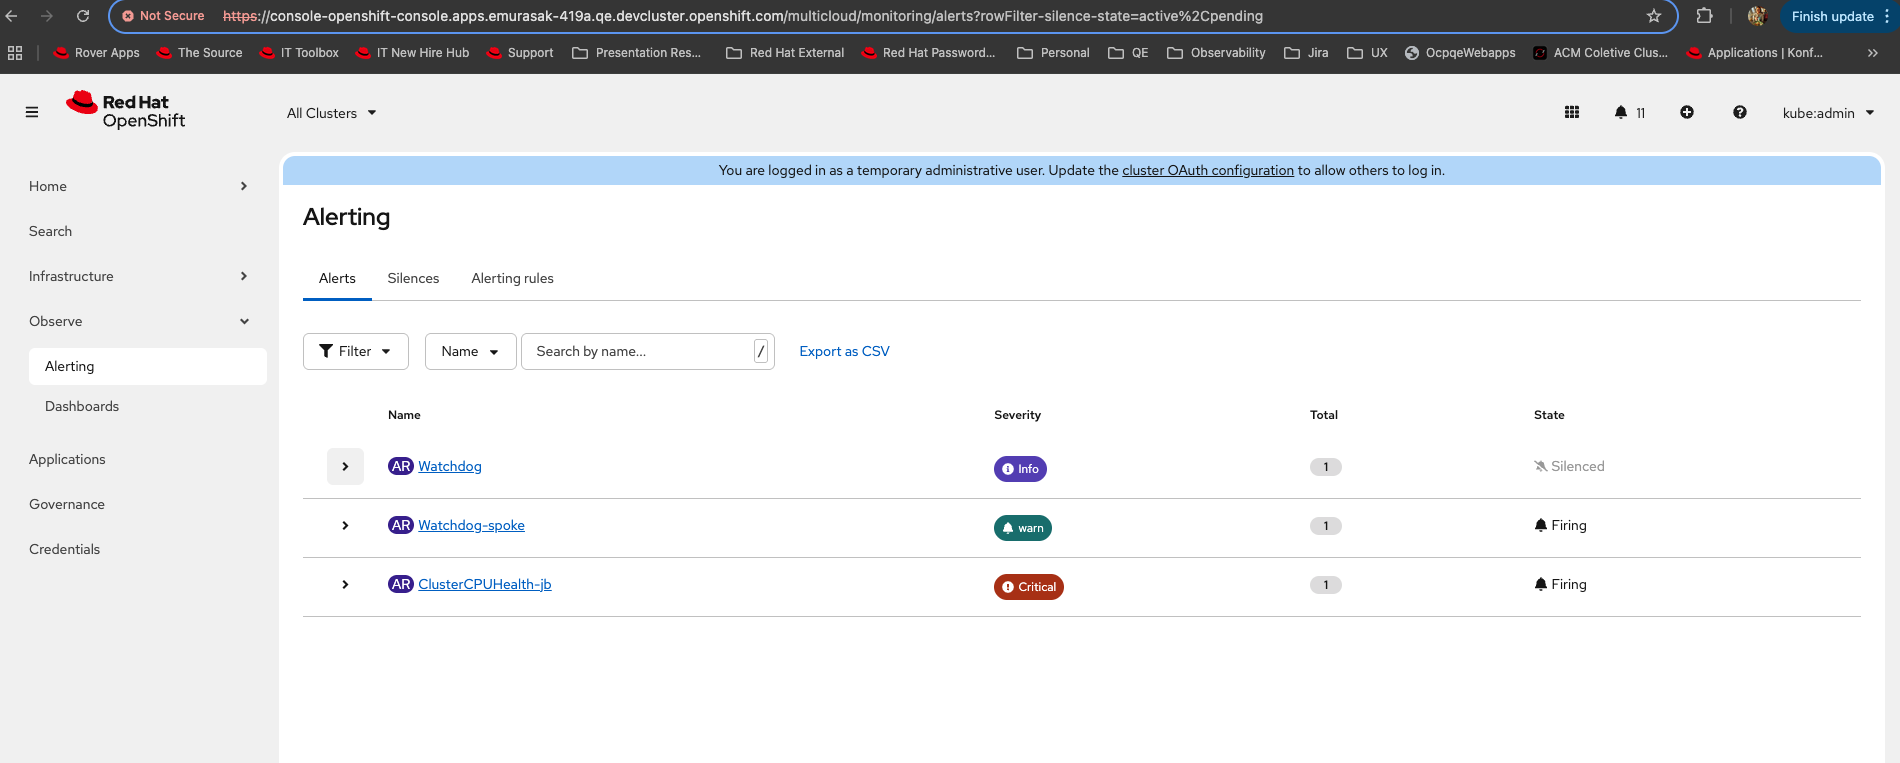1900x763 pixels.
Task: Reload the page using browser refresh icon
Action: [x=83, y=16]
